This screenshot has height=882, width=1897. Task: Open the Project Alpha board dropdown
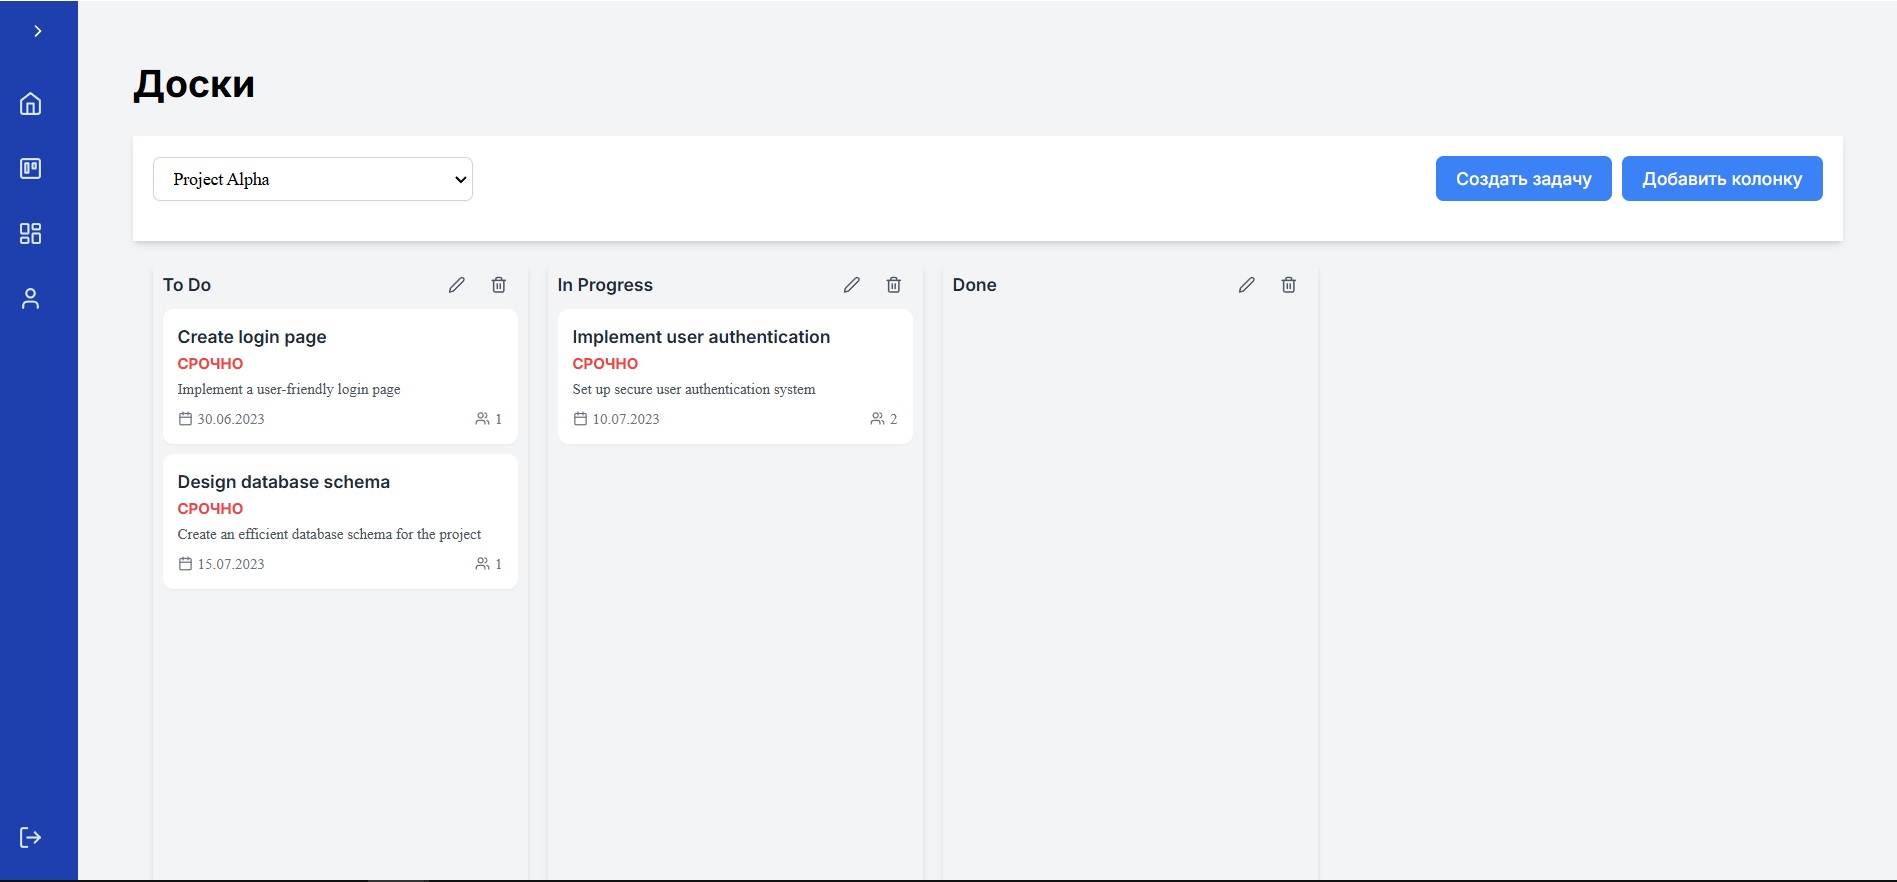[x=313, y=179]
